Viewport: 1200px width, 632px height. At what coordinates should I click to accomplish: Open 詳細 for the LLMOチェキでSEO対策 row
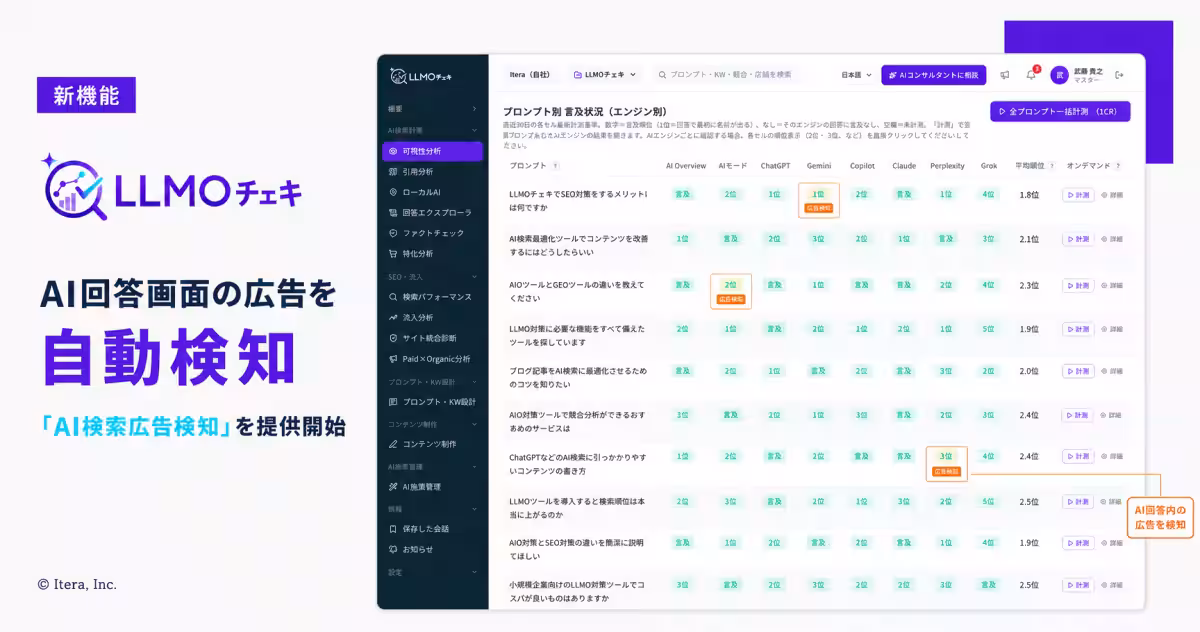click(x=1112, y=195)
